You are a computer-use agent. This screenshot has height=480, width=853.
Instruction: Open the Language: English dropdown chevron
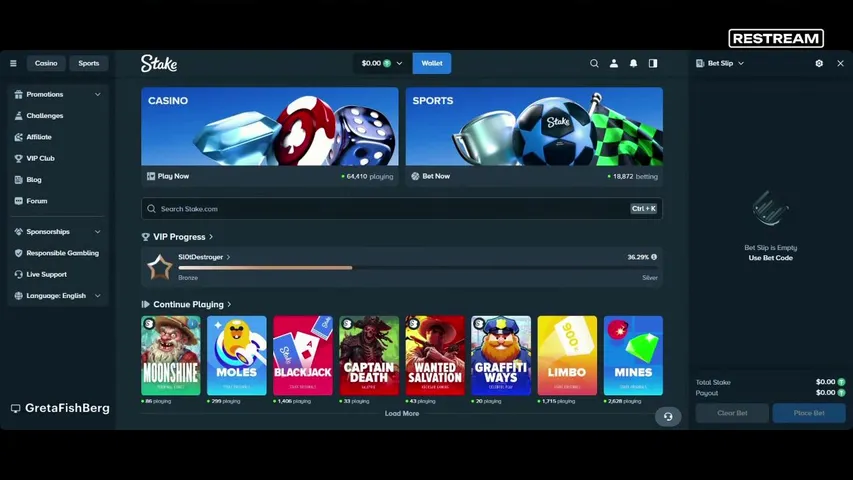click(x=97, y=296)
